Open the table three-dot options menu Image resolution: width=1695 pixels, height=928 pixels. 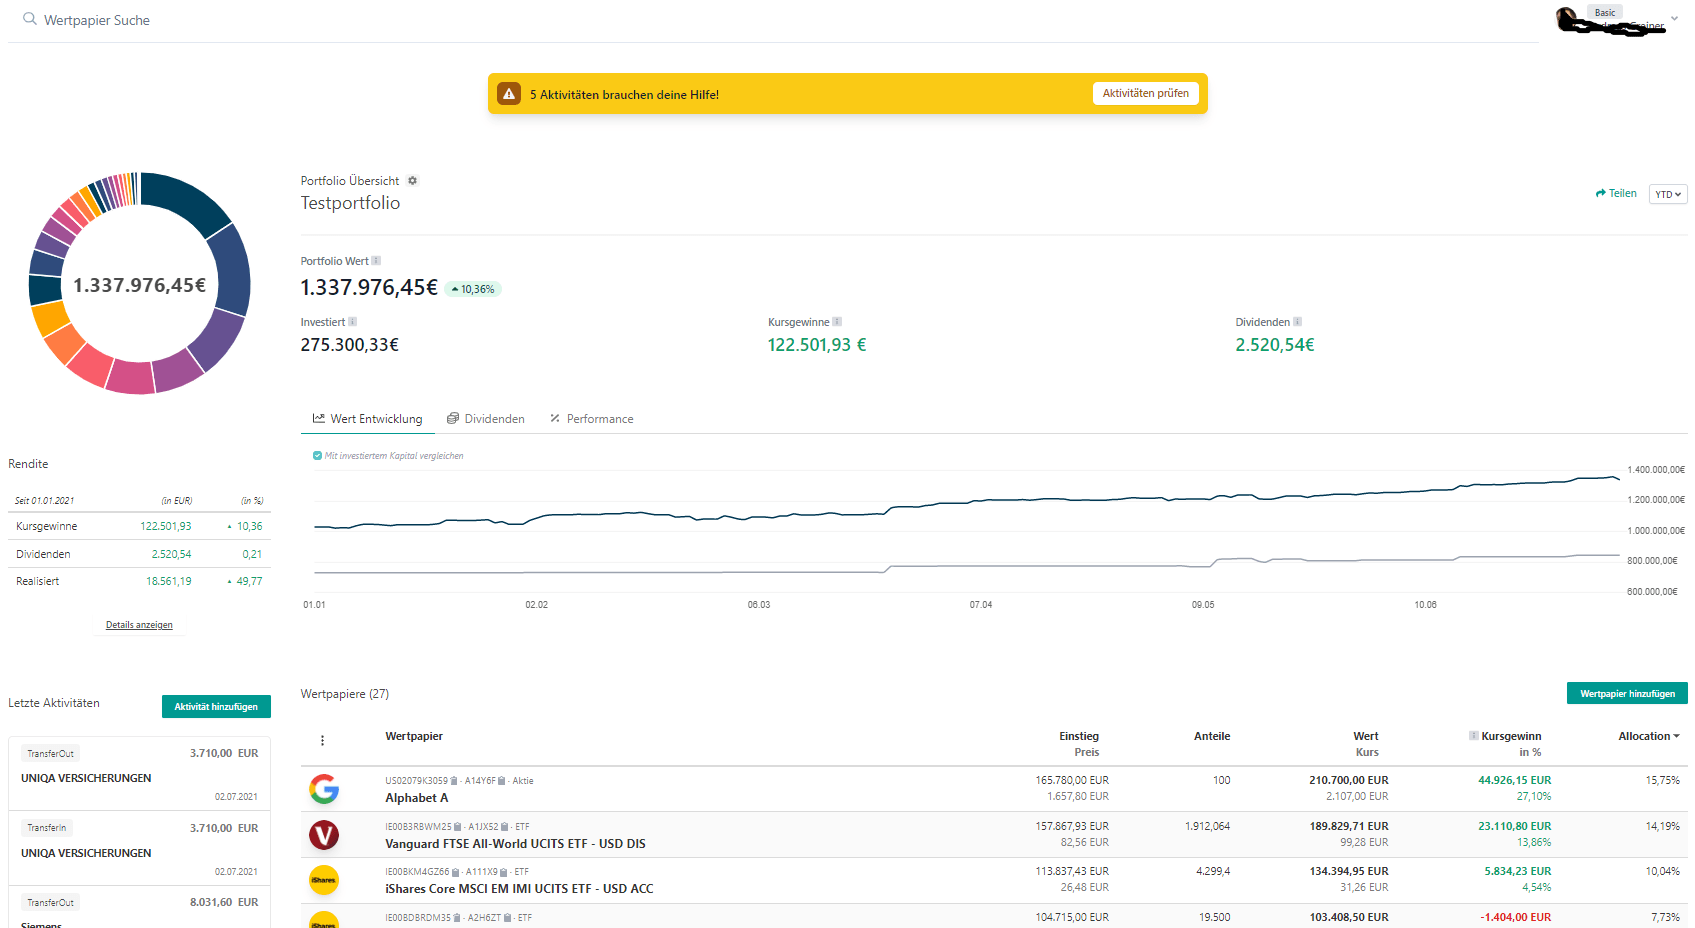[x=322, y=741]
